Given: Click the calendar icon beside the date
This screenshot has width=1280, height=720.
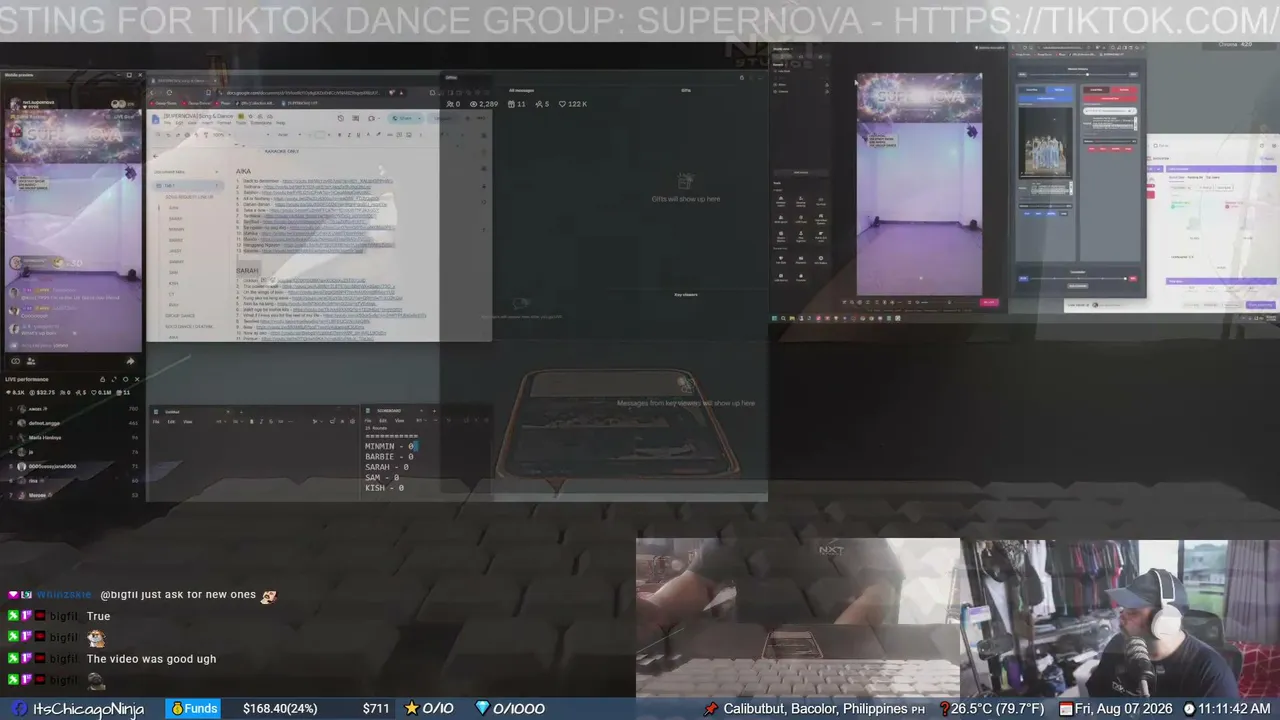Looking at the screenshot, I should pos(1066,709).
